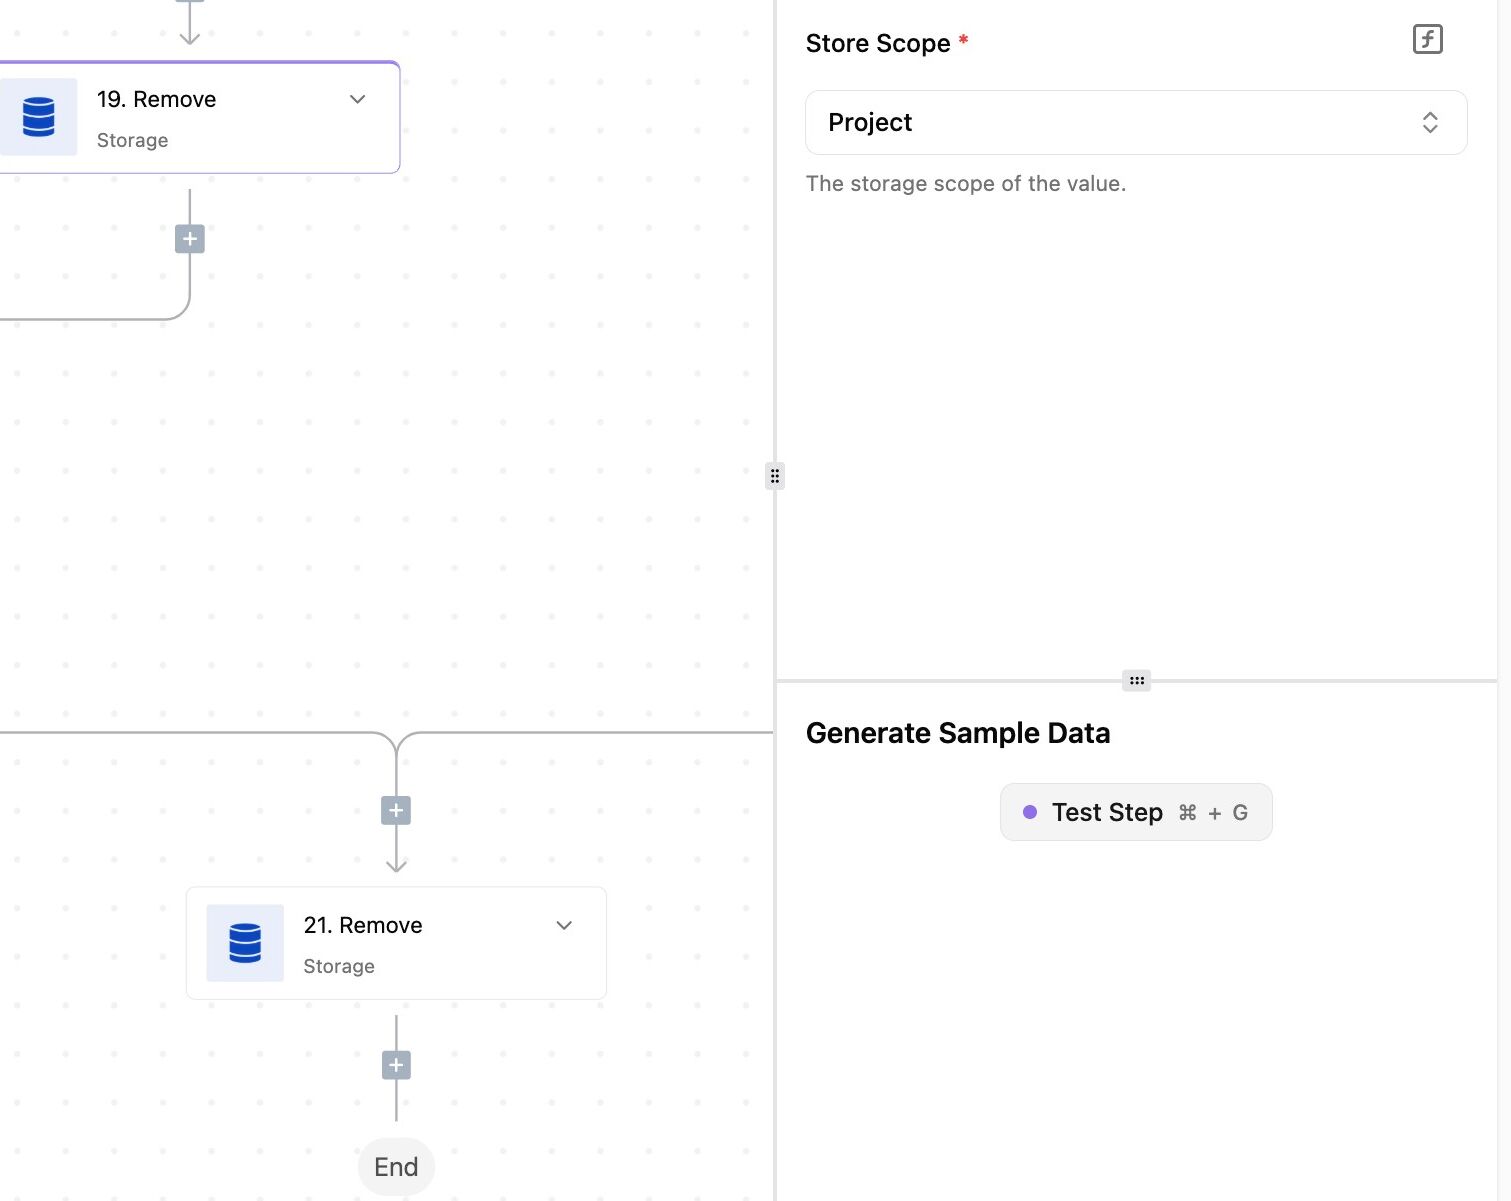Run Test Step

[x=1136, y=812]
